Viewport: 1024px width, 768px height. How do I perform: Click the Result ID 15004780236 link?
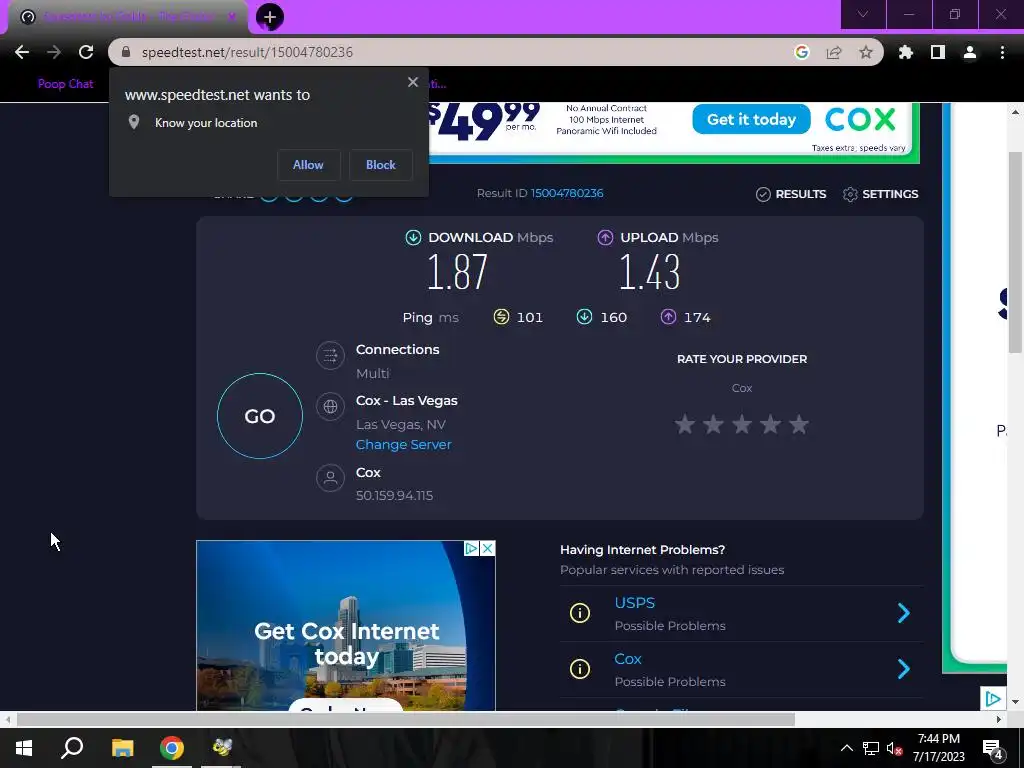[x=567, y=193]
